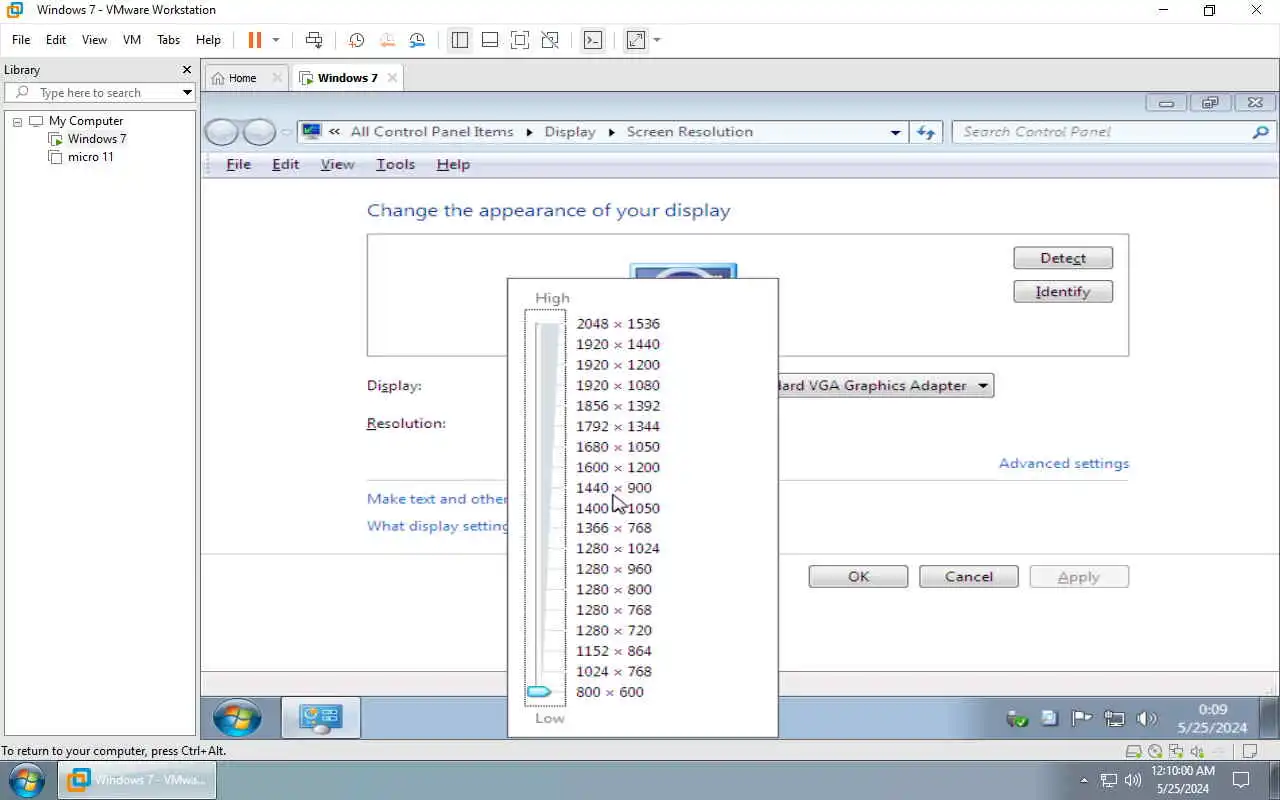Screen dimensions: 1280x800
Task: Click VMware sound card status icon
Action: [1197, 752]
